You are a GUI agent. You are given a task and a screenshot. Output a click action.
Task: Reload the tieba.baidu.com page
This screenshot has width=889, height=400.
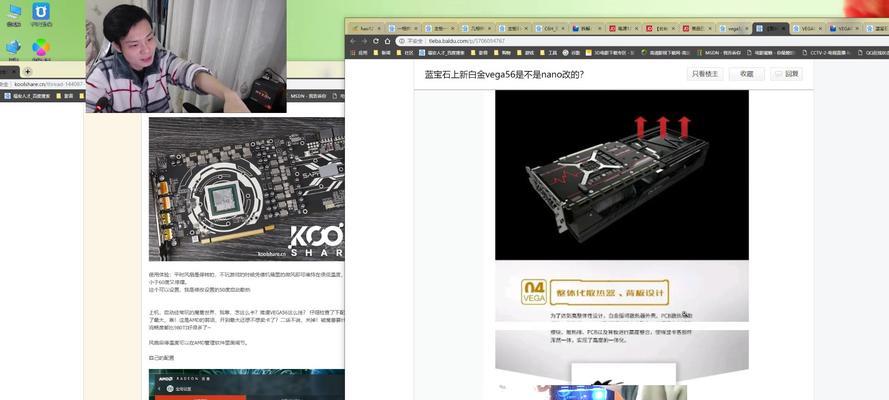[376, 41]
